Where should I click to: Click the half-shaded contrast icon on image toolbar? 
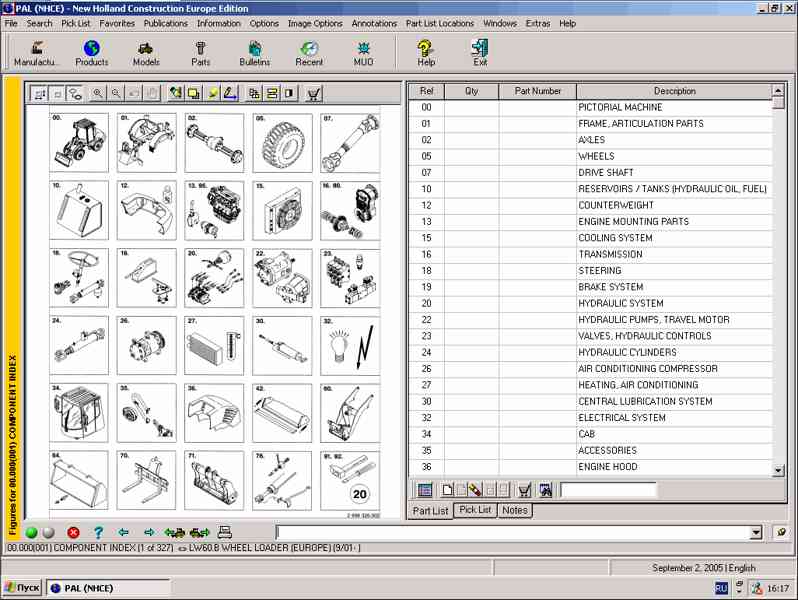point(290,93)
